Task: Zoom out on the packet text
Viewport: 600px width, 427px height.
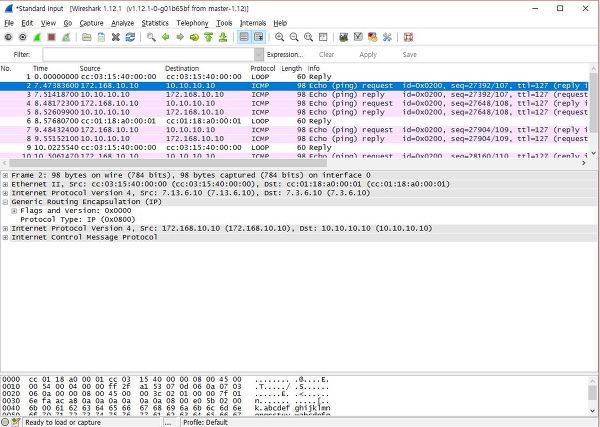Action: 294,37
